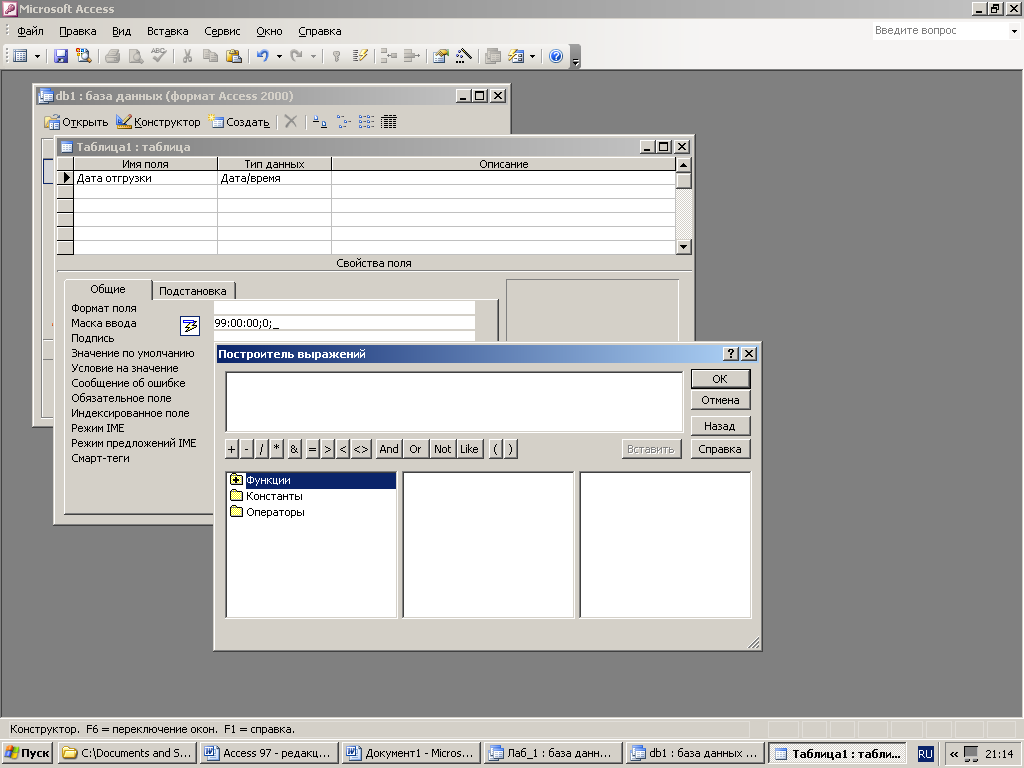
Task: Open the View mode dropdown arrow
Action: click(37, 56)
